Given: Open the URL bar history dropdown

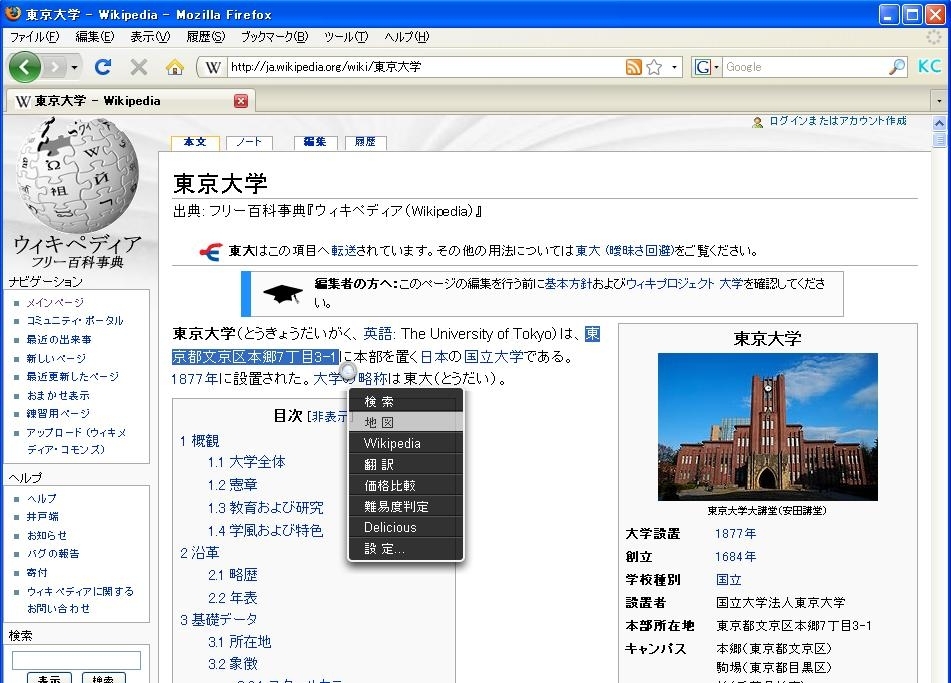Looking at the screenshot, I should pyautogui.click(x=674, y=67).
